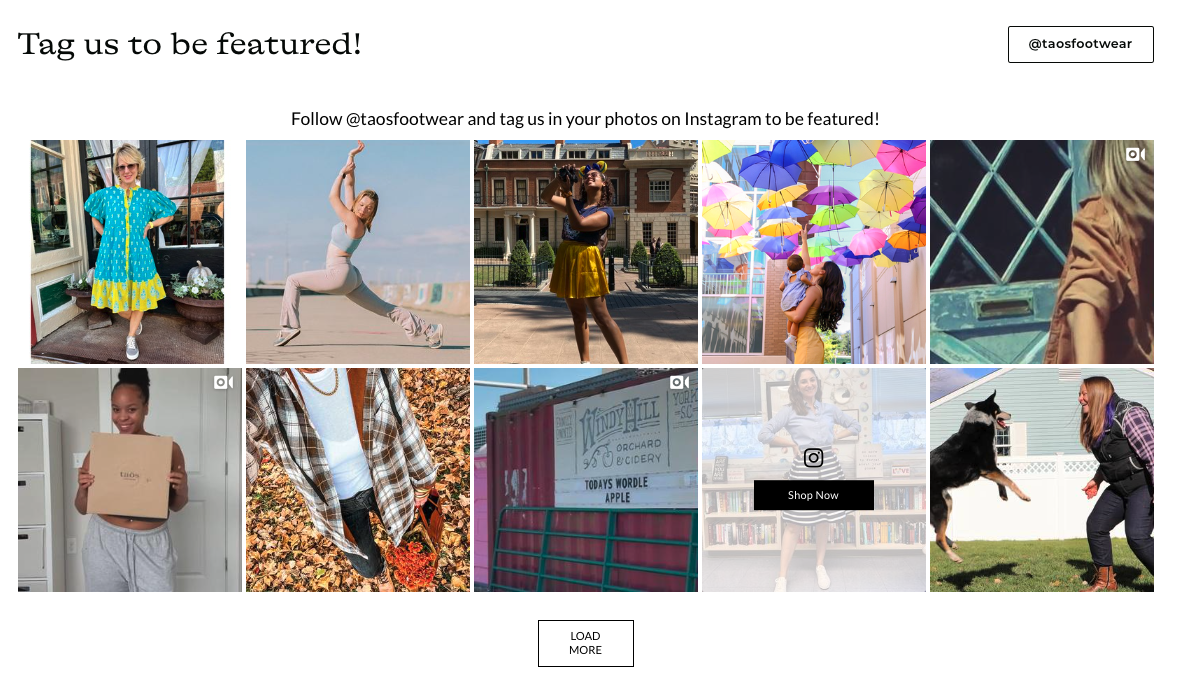
Task: Open photo of jumping dog and woman
Action: point(1042,480)
